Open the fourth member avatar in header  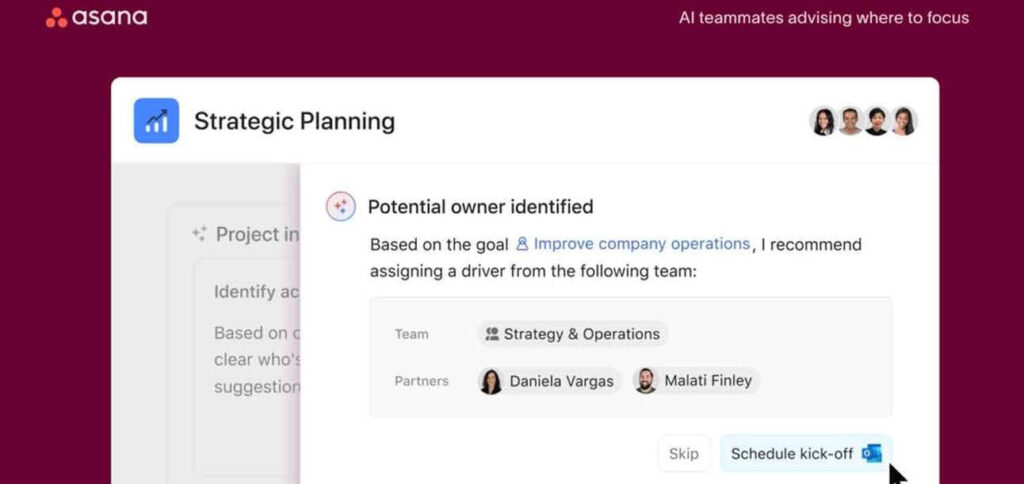pos(904,121)
